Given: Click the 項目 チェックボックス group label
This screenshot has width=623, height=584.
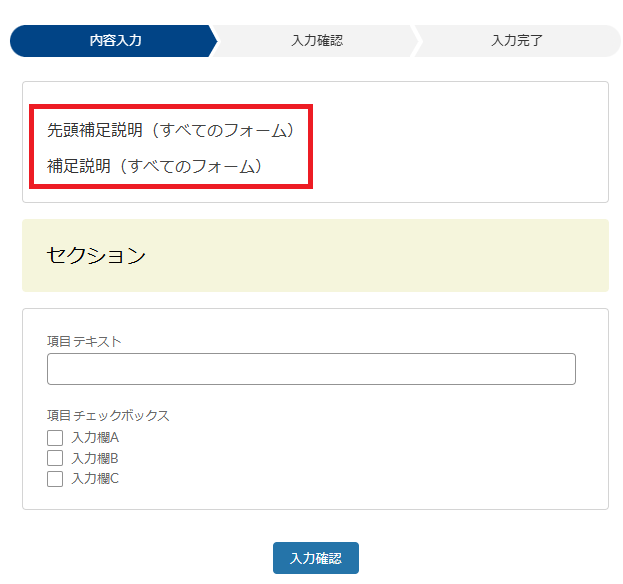Looking at the screenshot, I should (x=108, y=416).
